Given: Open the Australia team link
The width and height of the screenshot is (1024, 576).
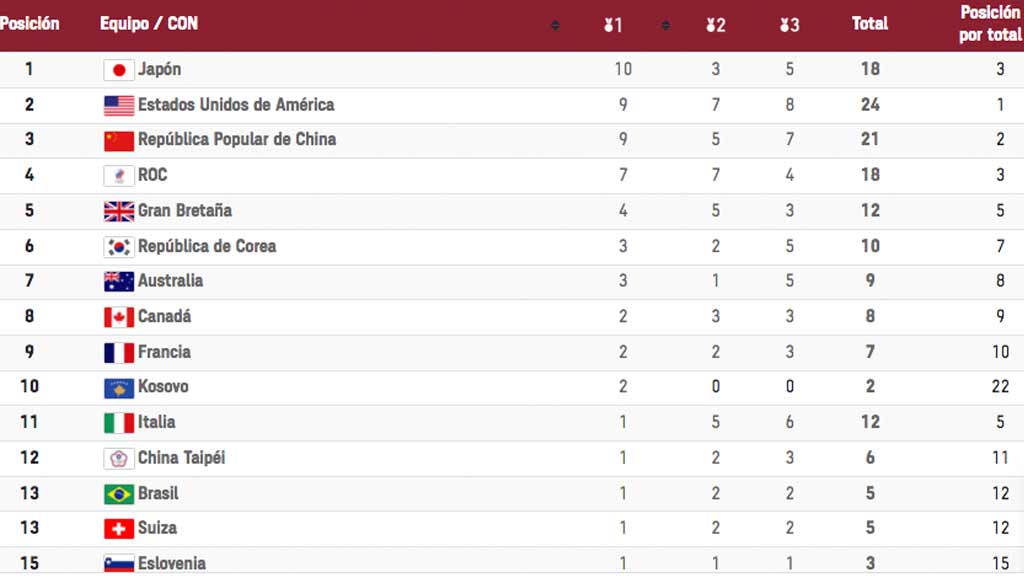Looking at the screenshot, I should click(170, 281).
